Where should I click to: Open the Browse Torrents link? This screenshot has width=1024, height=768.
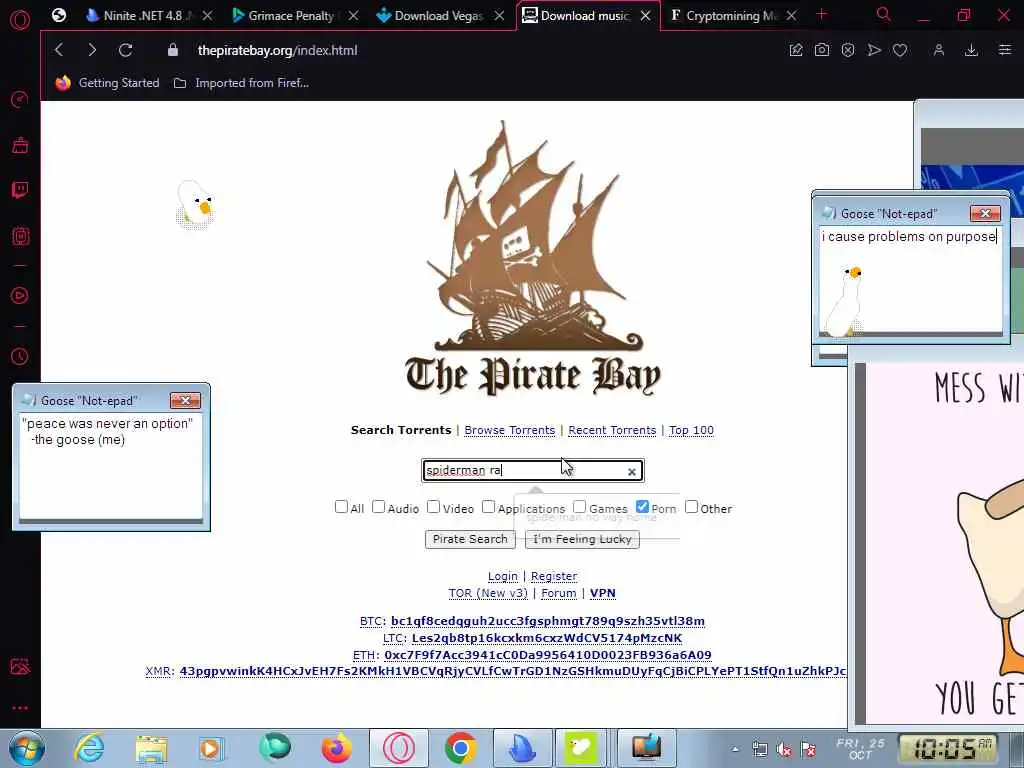[509, 430]
